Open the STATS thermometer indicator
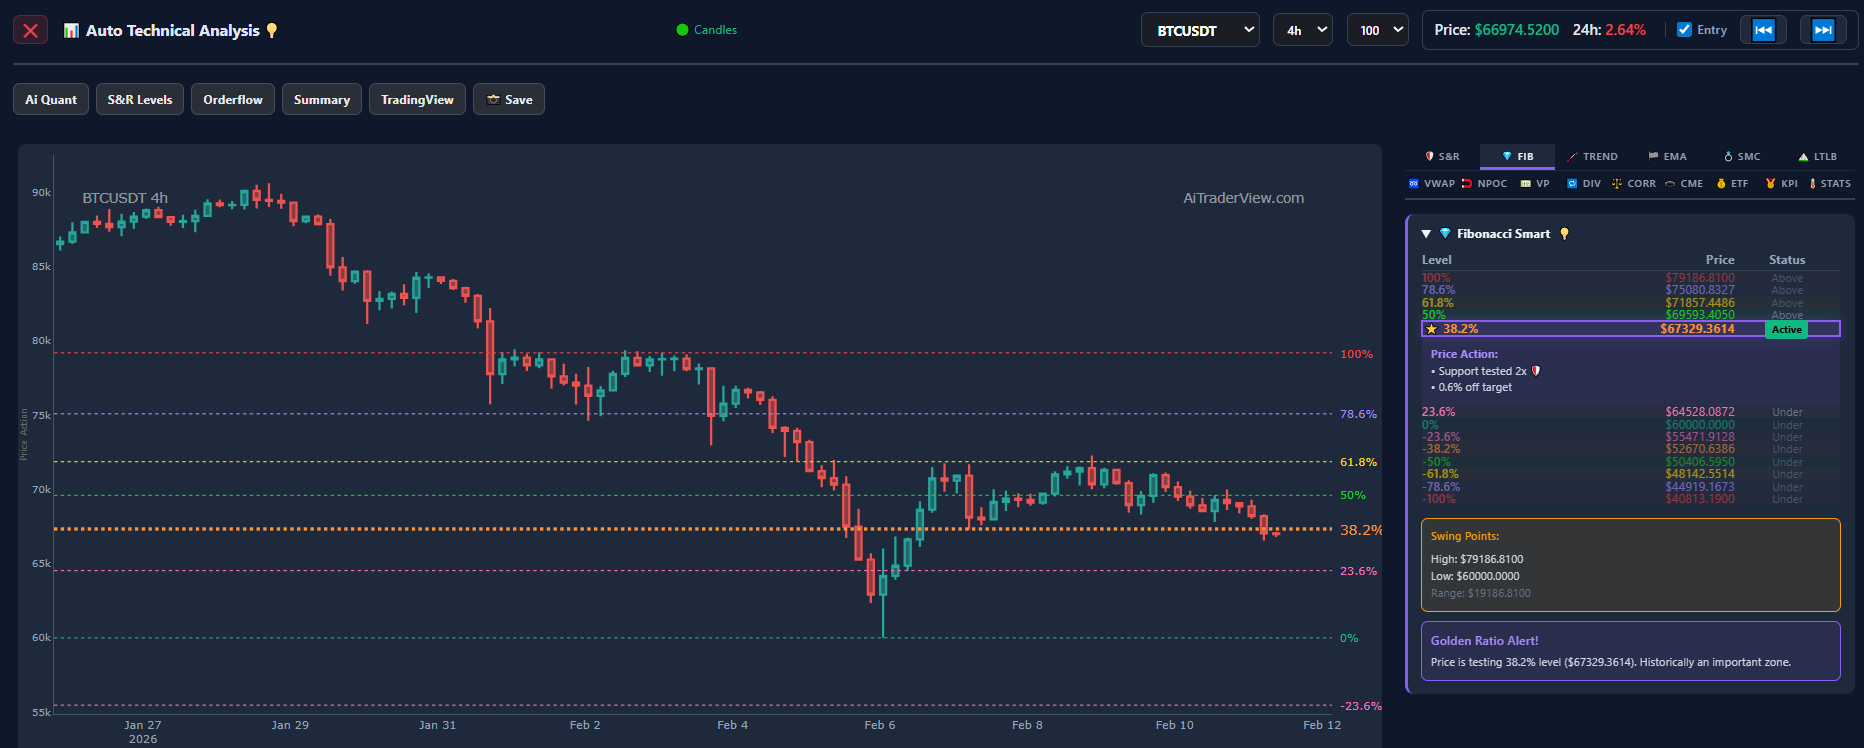The height and width of the screenshot is (748, 1864). pos(1829,184)
